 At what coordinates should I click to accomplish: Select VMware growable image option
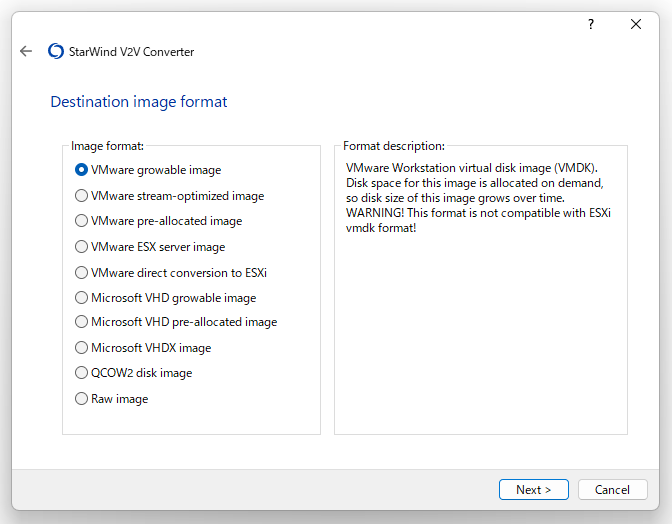(x=148, y=170)
